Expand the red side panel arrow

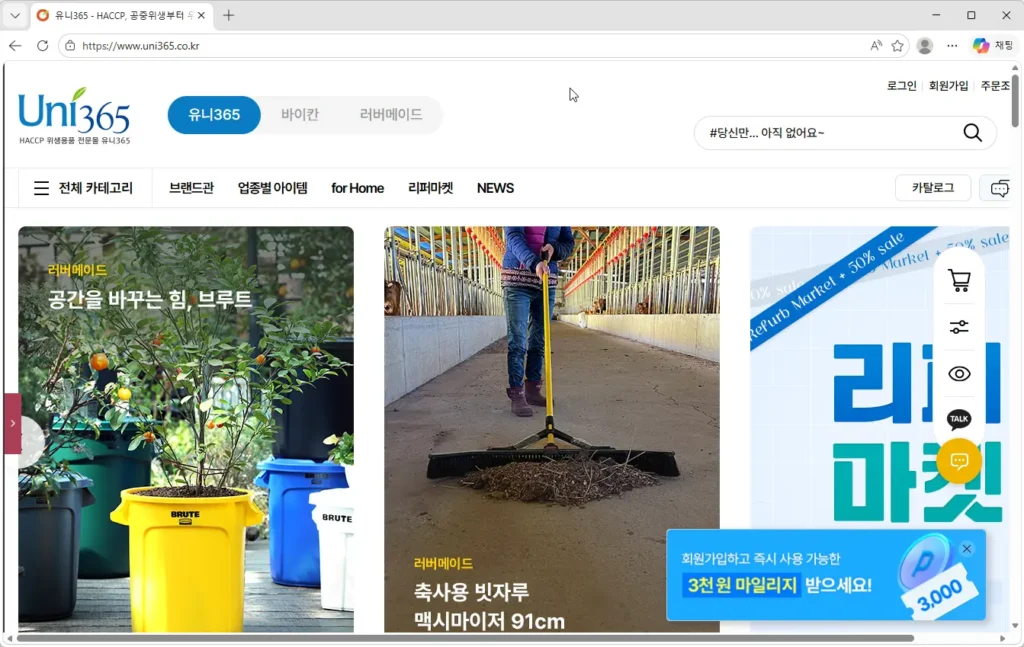12,423
